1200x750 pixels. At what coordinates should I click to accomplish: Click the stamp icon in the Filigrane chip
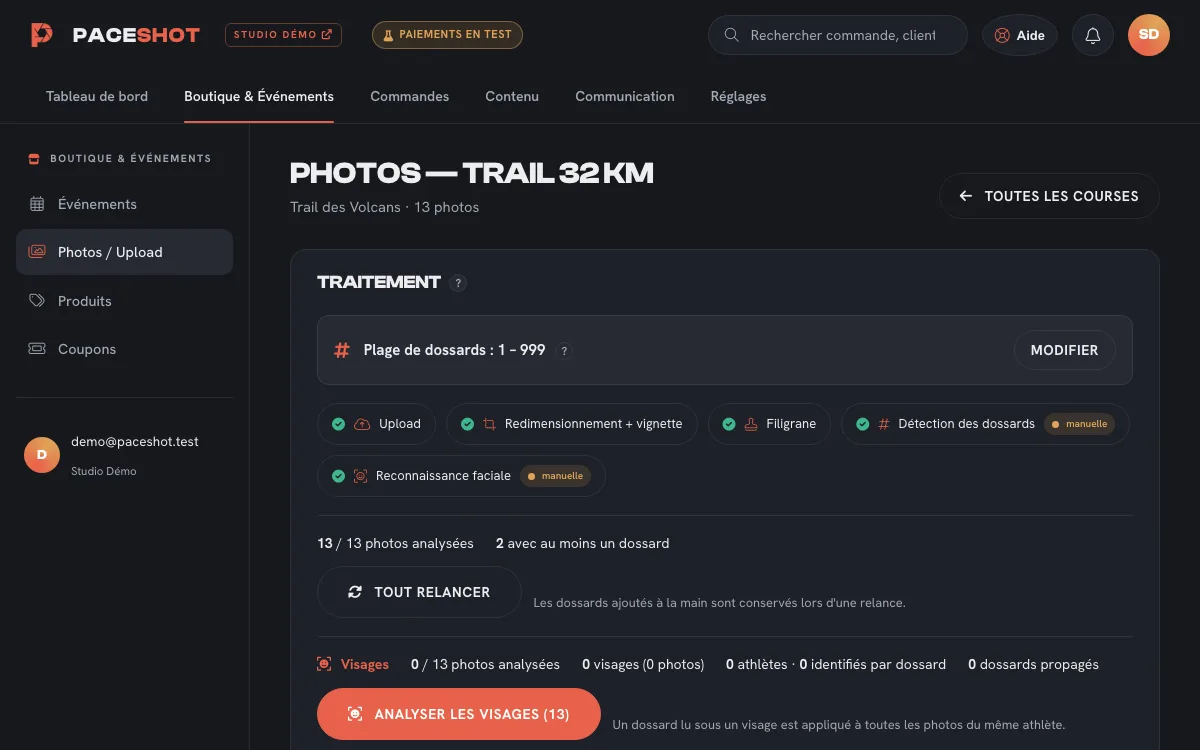click(751, 424)
